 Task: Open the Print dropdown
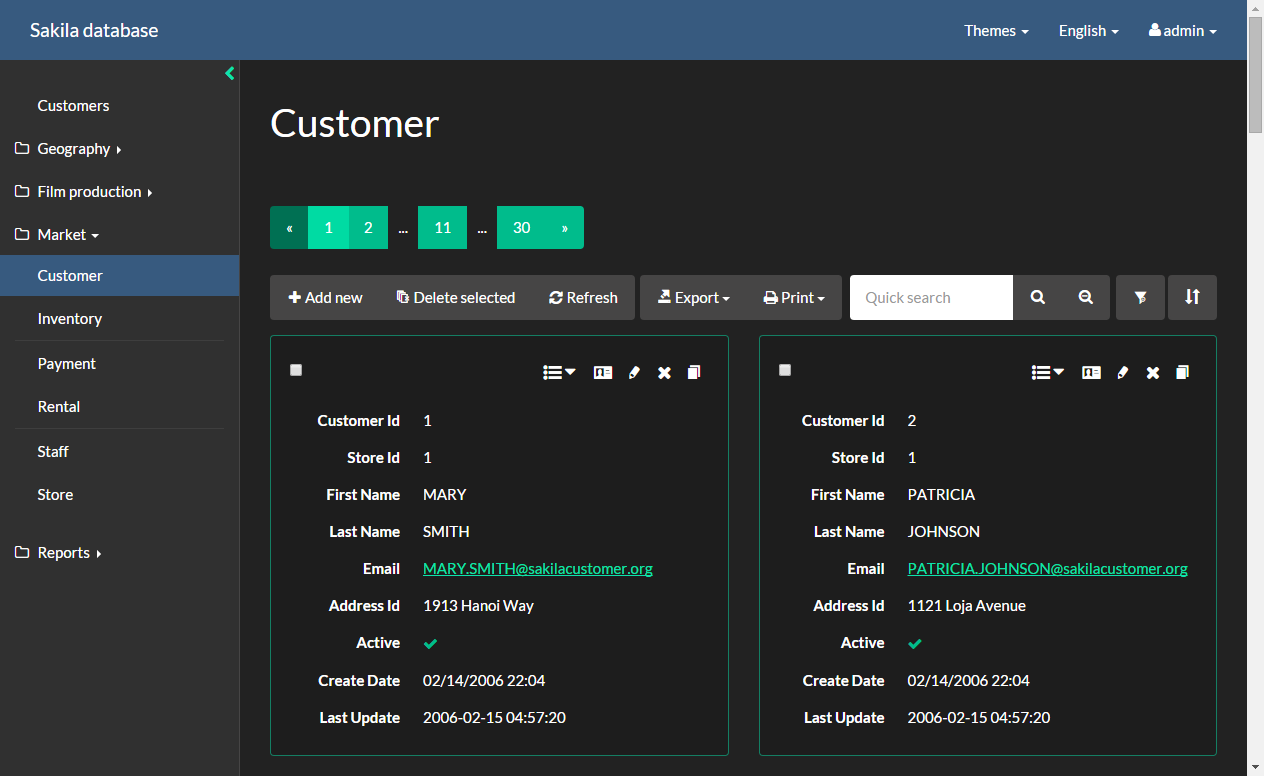pos(794,298)
